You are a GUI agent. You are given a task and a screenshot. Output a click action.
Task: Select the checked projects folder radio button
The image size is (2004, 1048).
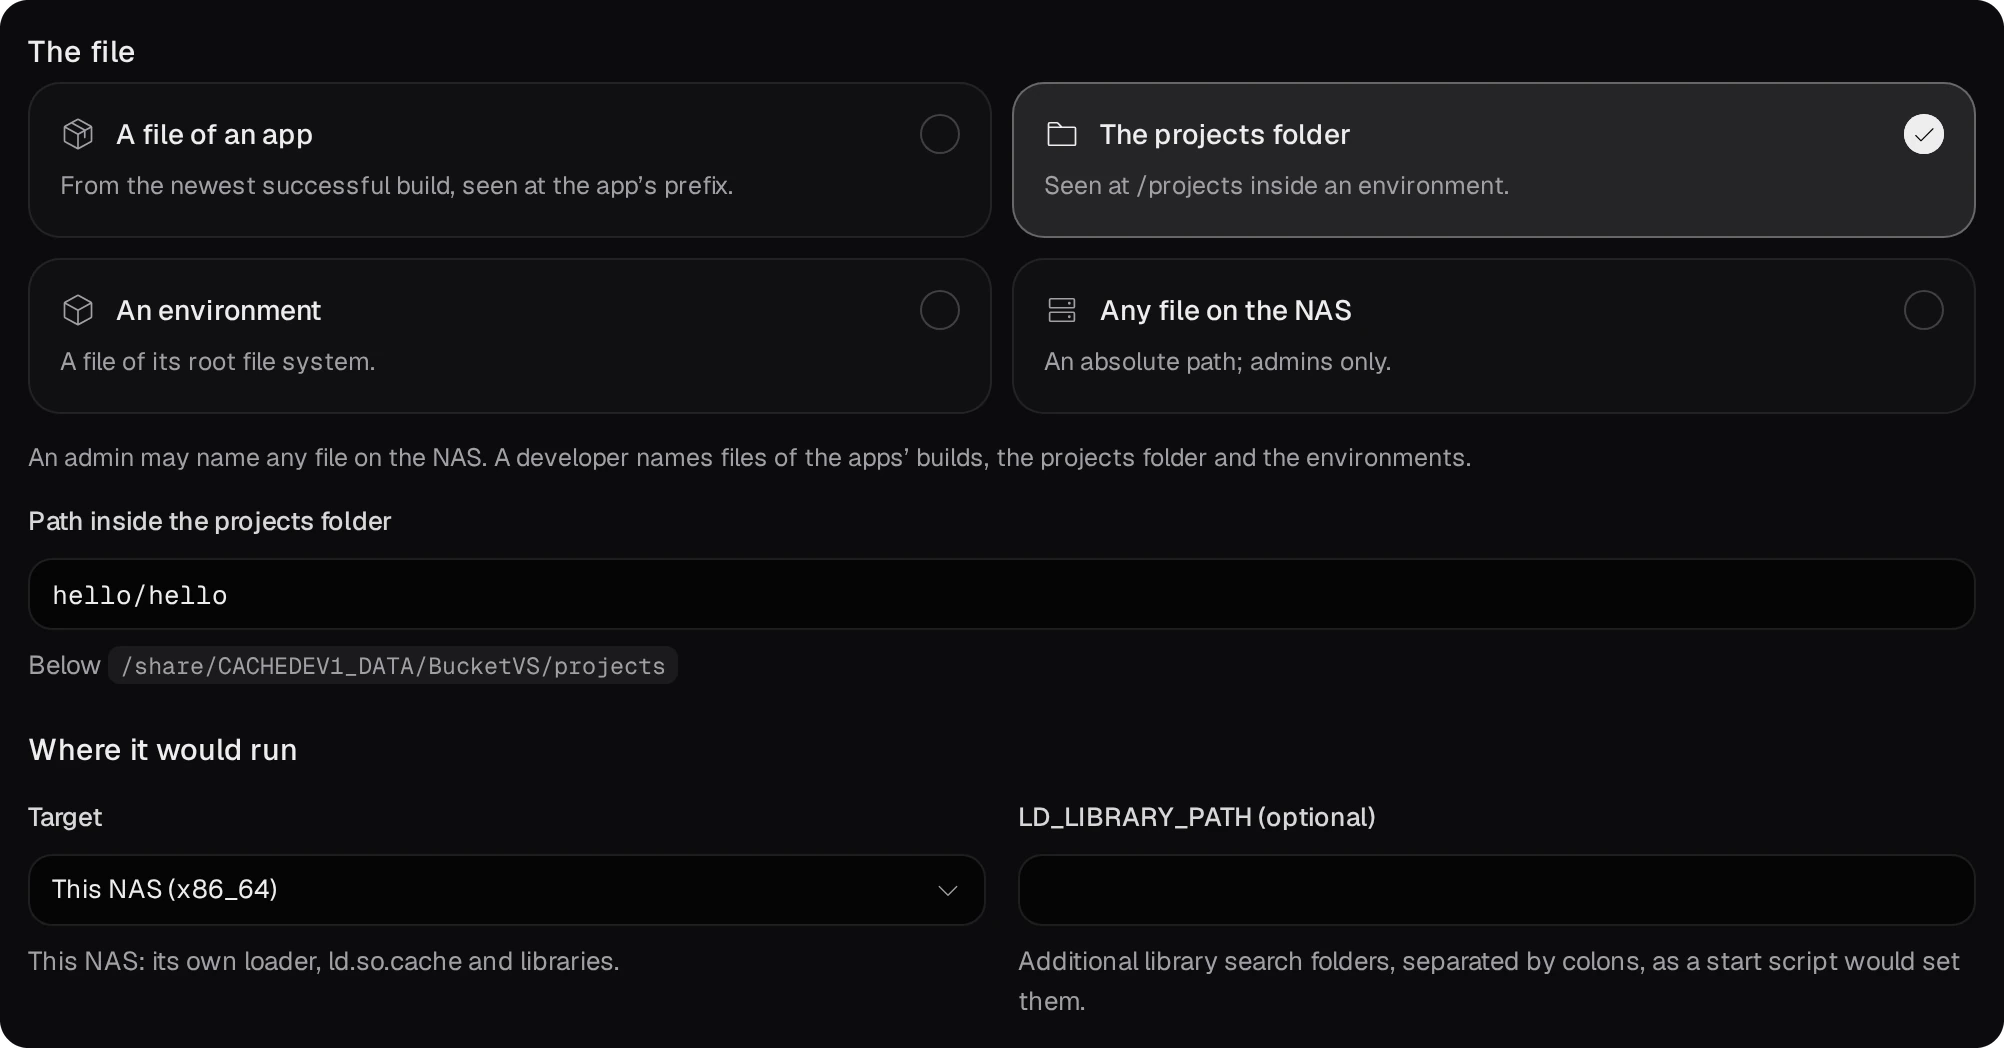[x=1924, y=134]
